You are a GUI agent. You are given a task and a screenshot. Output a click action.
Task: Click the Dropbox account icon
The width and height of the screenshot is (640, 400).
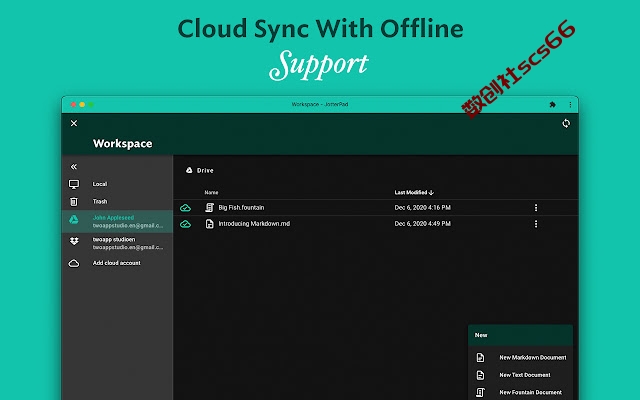[x=74, y=241]
